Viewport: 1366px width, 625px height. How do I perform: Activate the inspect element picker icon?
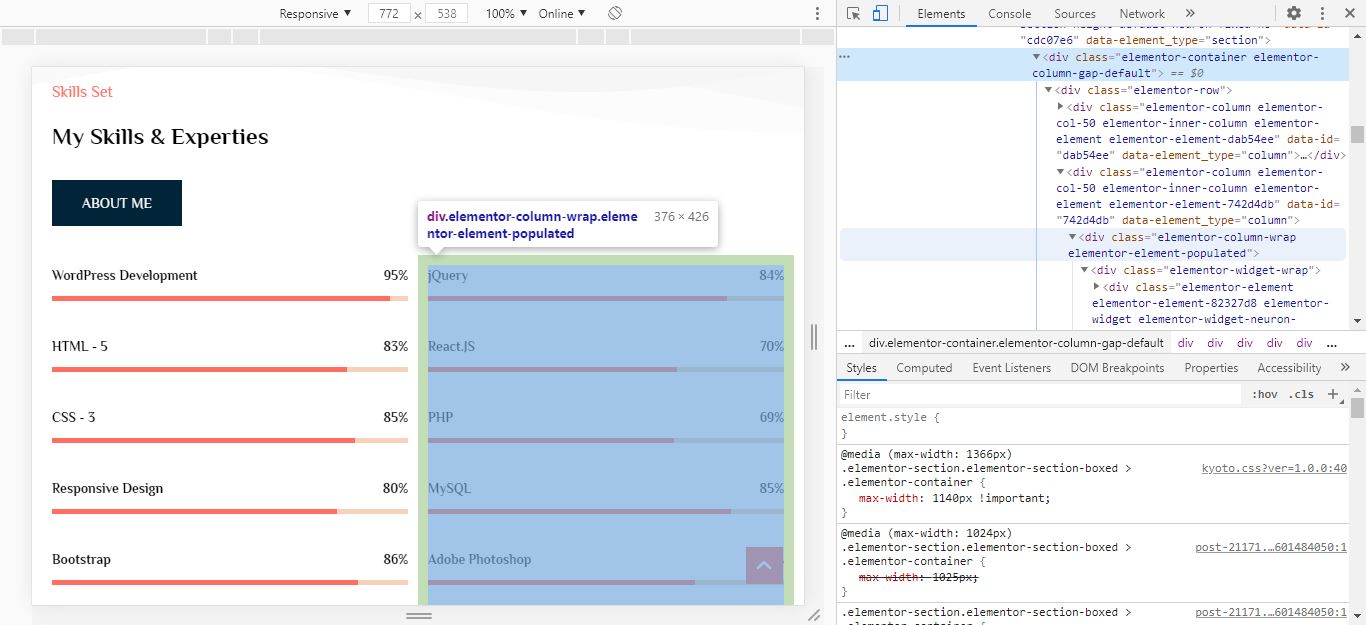click(x=853, y=13)
